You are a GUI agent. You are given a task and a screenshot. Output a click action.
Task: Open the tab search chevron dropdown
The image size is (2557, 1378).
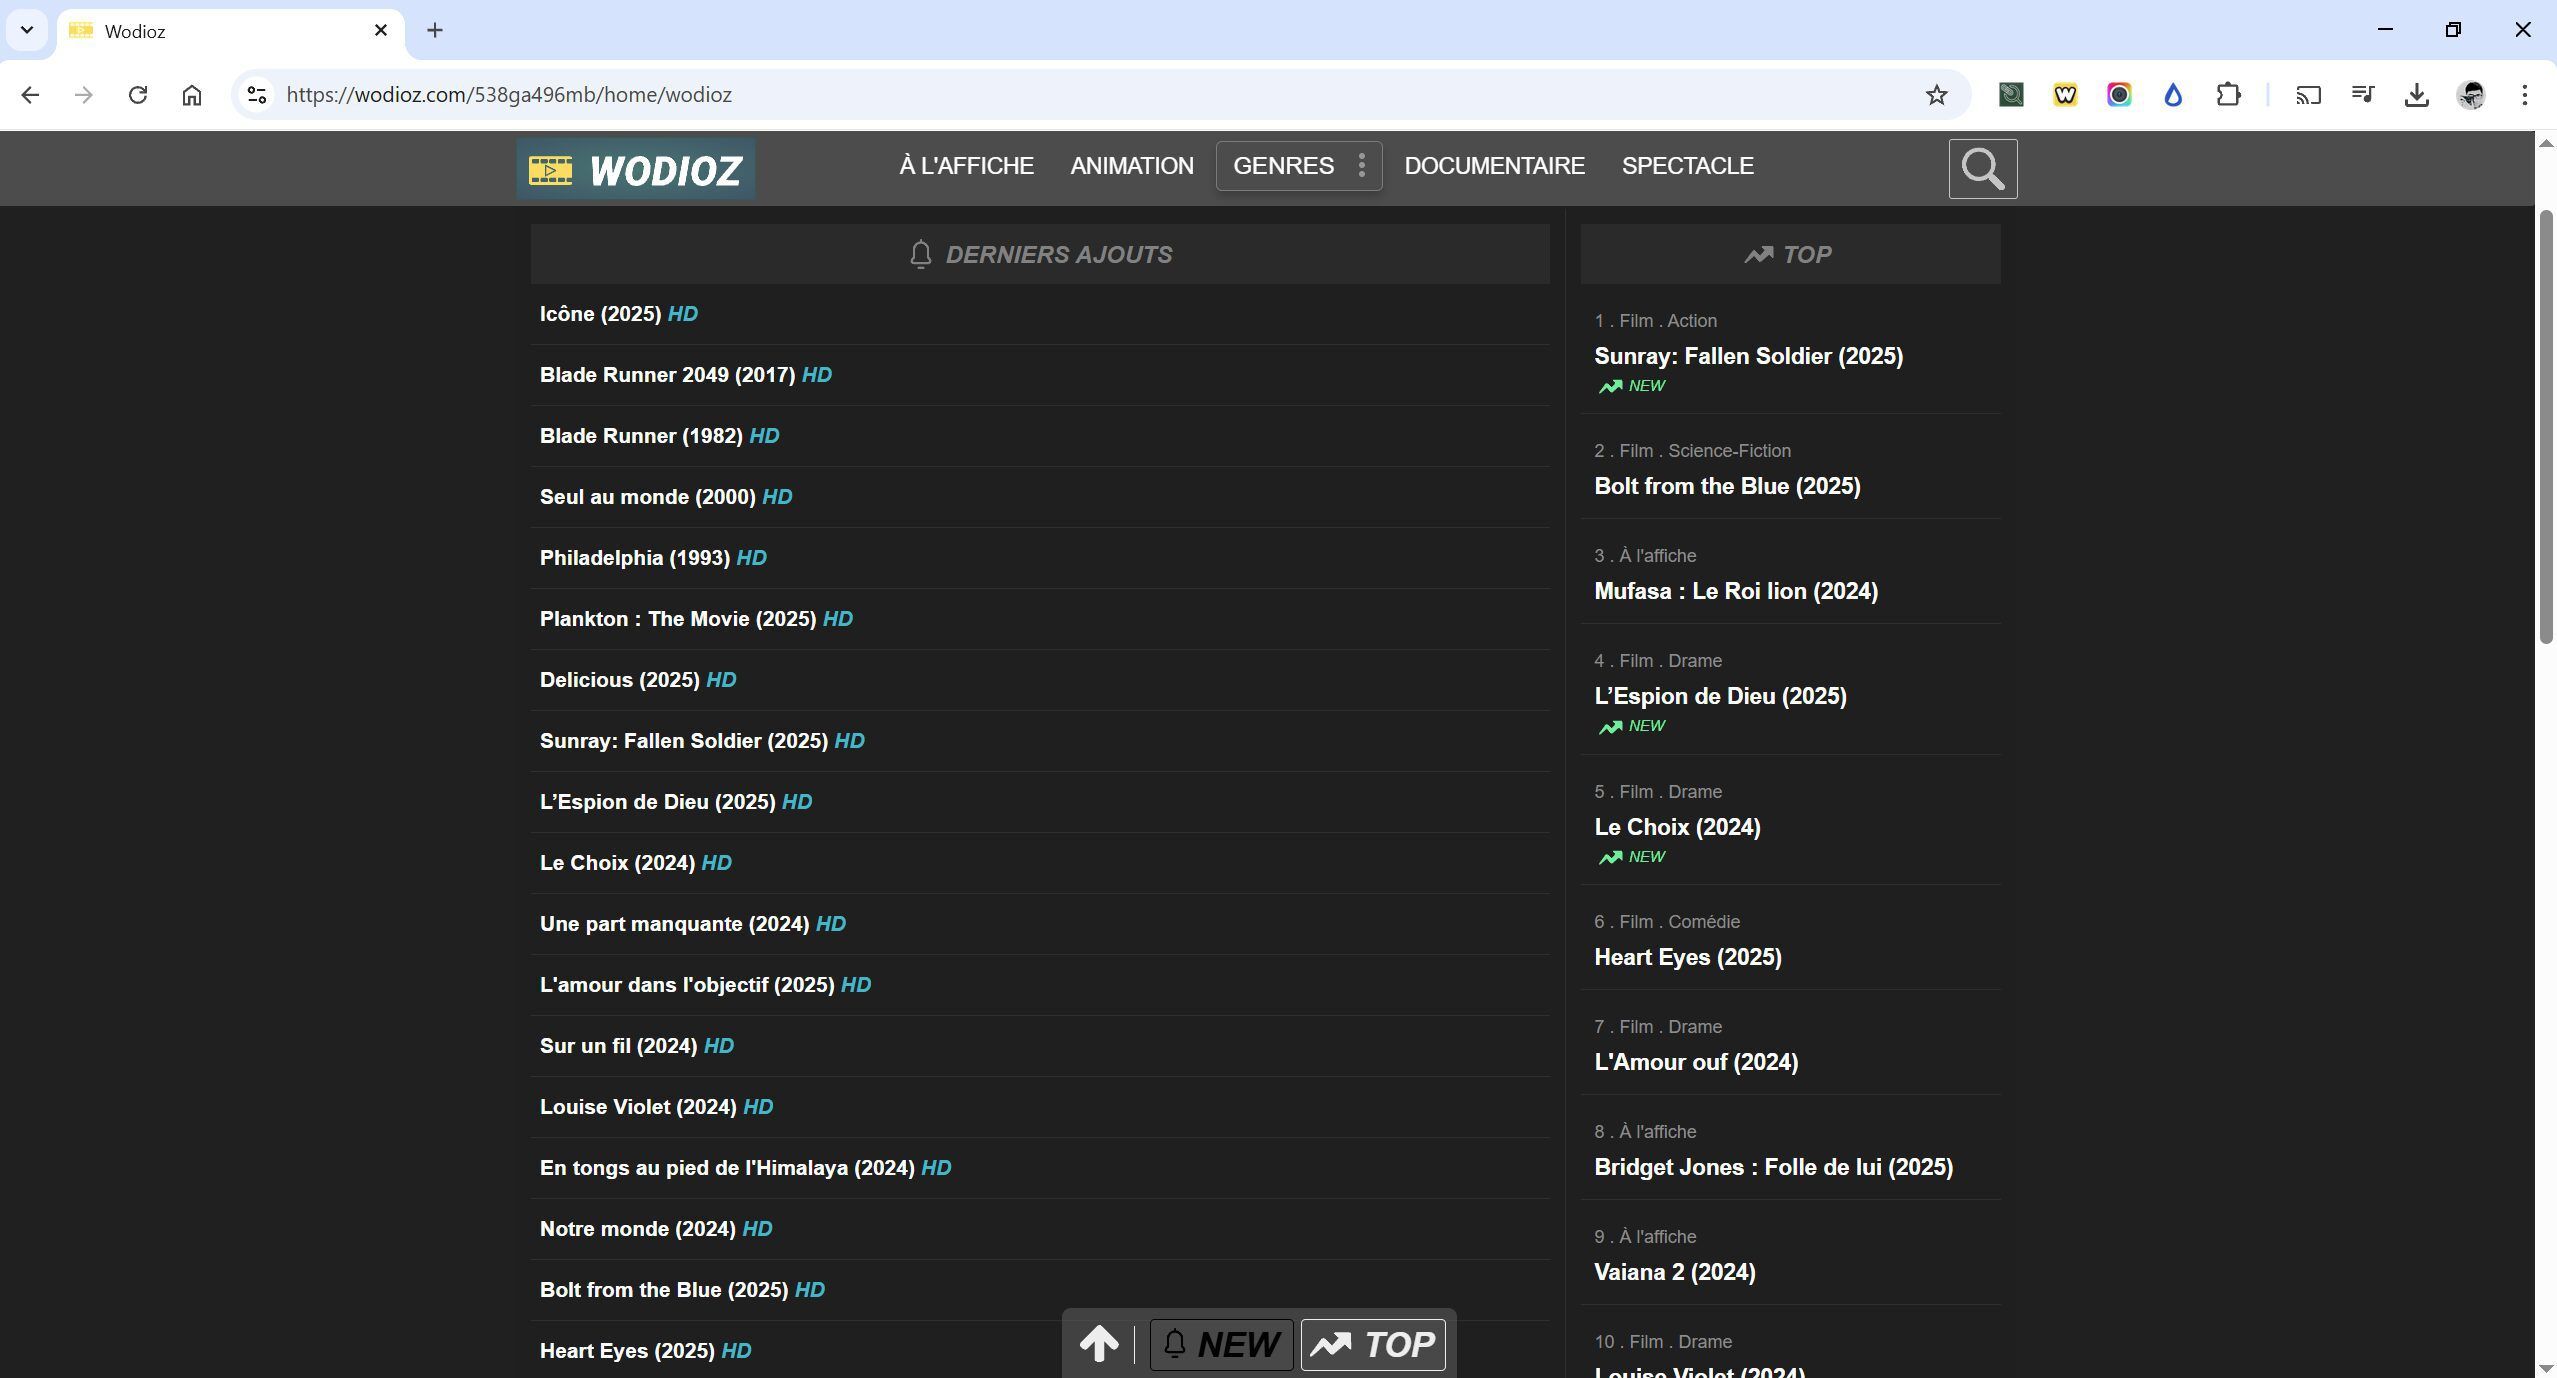pos(27,30)
